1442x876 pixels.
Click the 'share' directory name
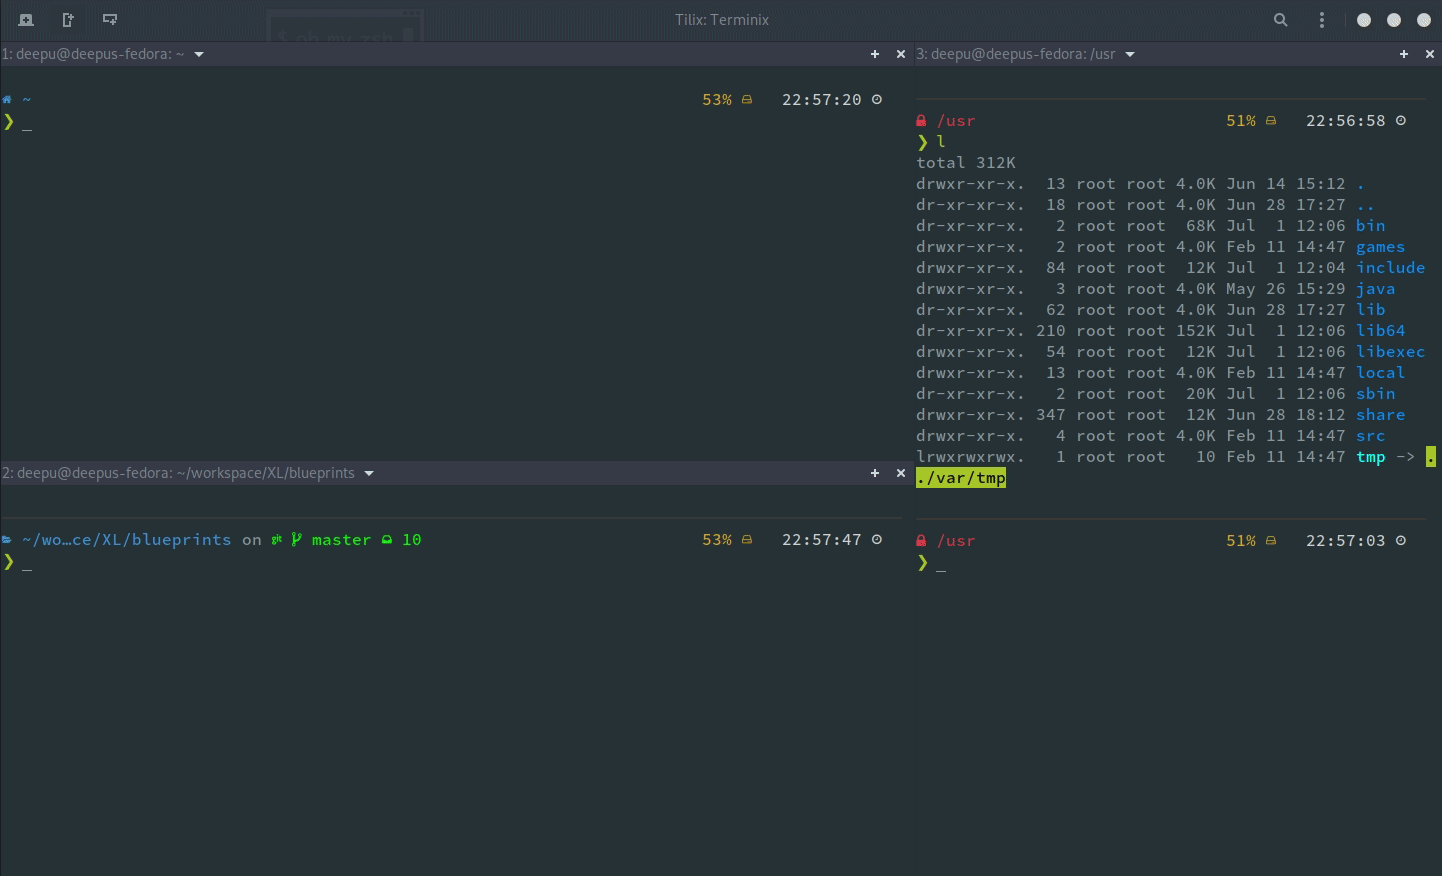coord(1381,414)
